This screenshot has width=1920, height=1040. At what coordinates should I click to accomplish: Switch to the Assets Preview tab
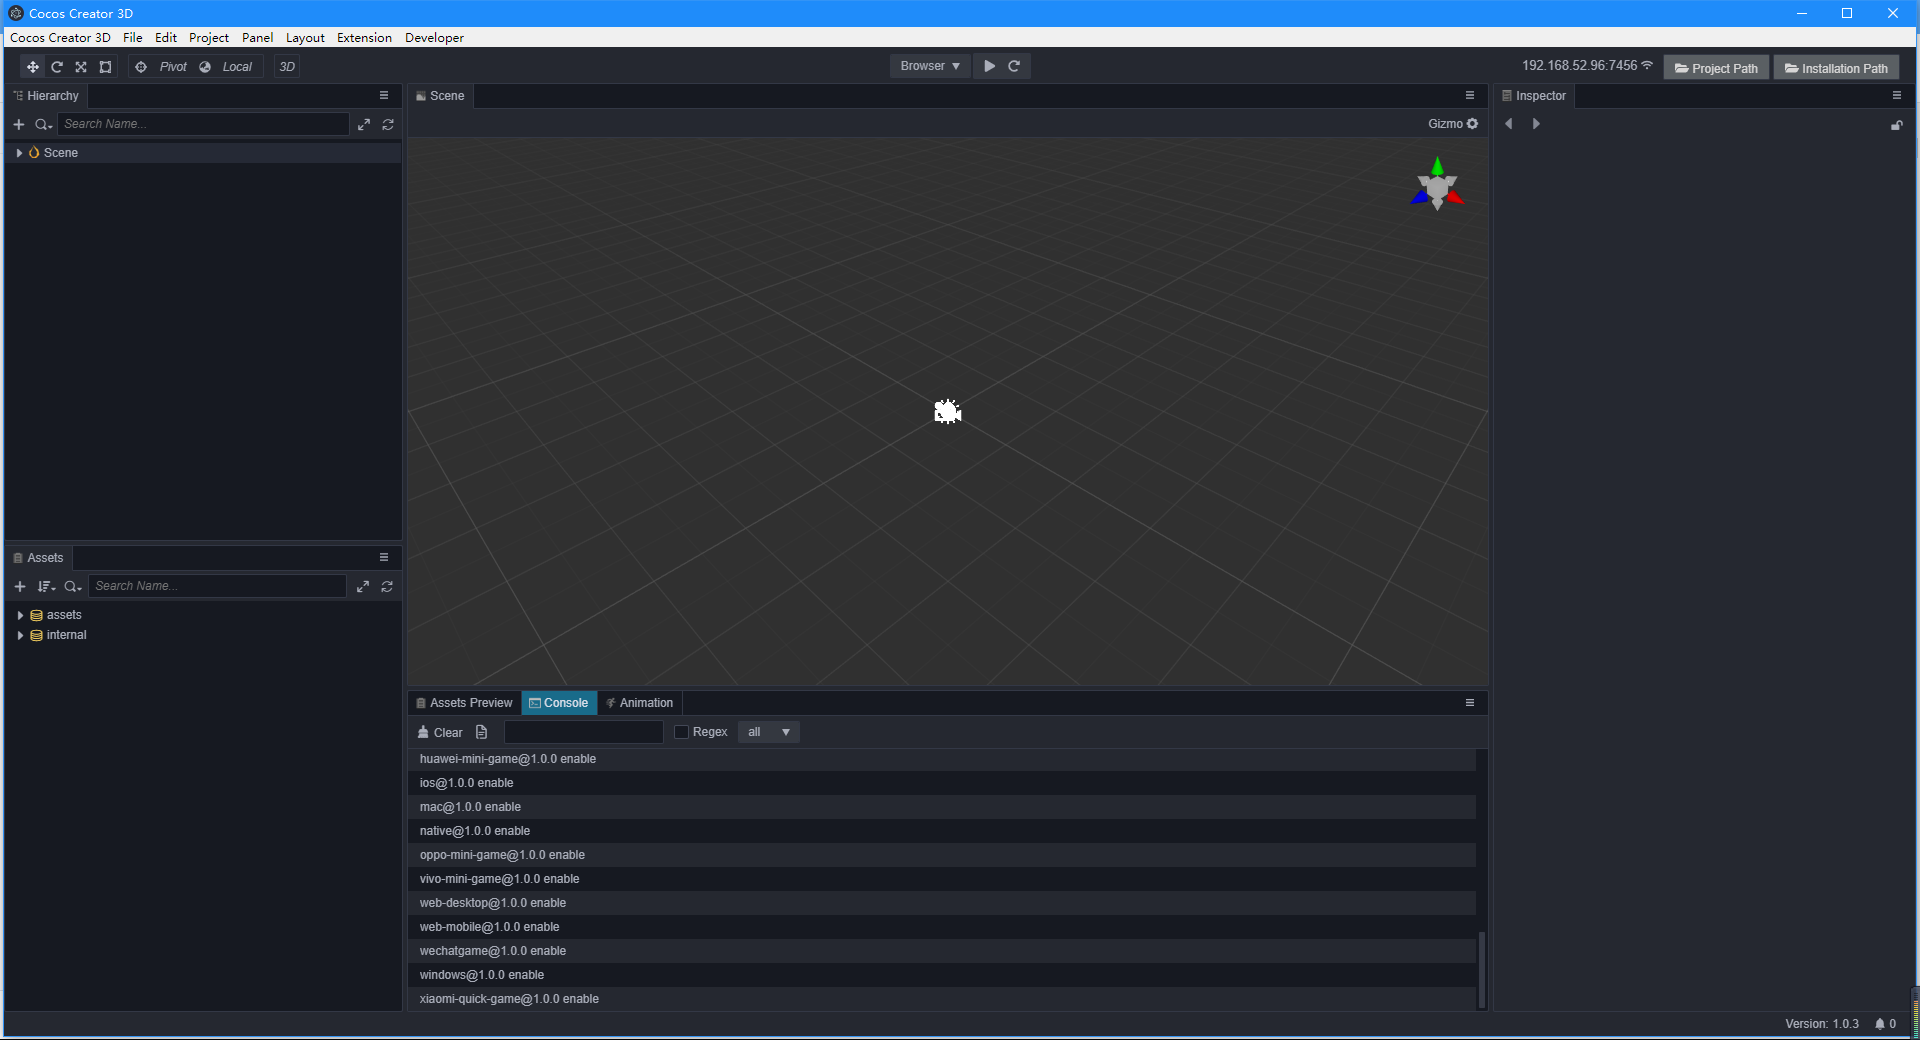(x=465, y=703)
